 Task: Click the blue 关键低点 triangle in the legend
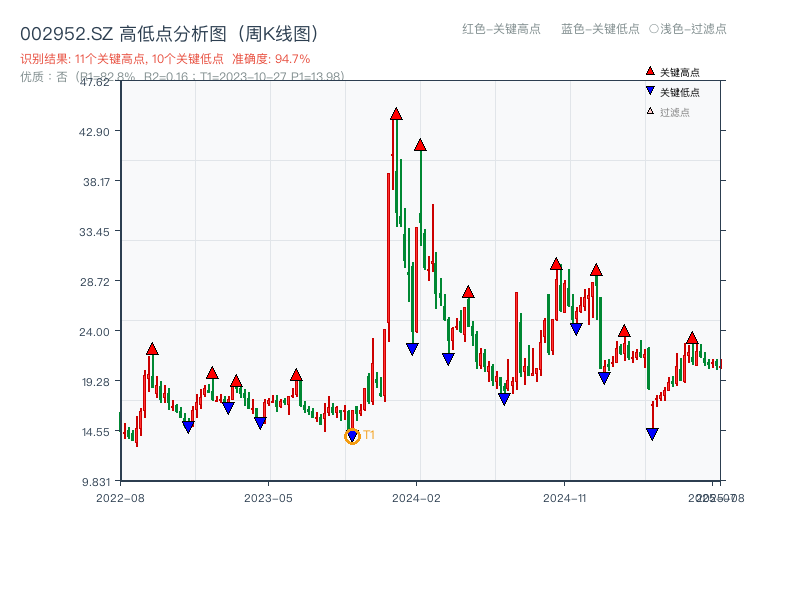coord(650,91)
